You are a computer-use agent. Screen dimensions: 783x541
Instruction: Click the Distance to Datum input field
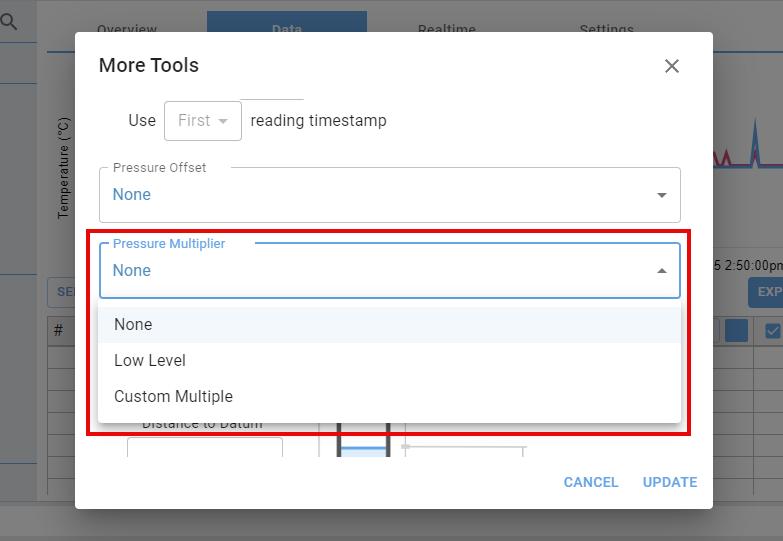point(205,448)
